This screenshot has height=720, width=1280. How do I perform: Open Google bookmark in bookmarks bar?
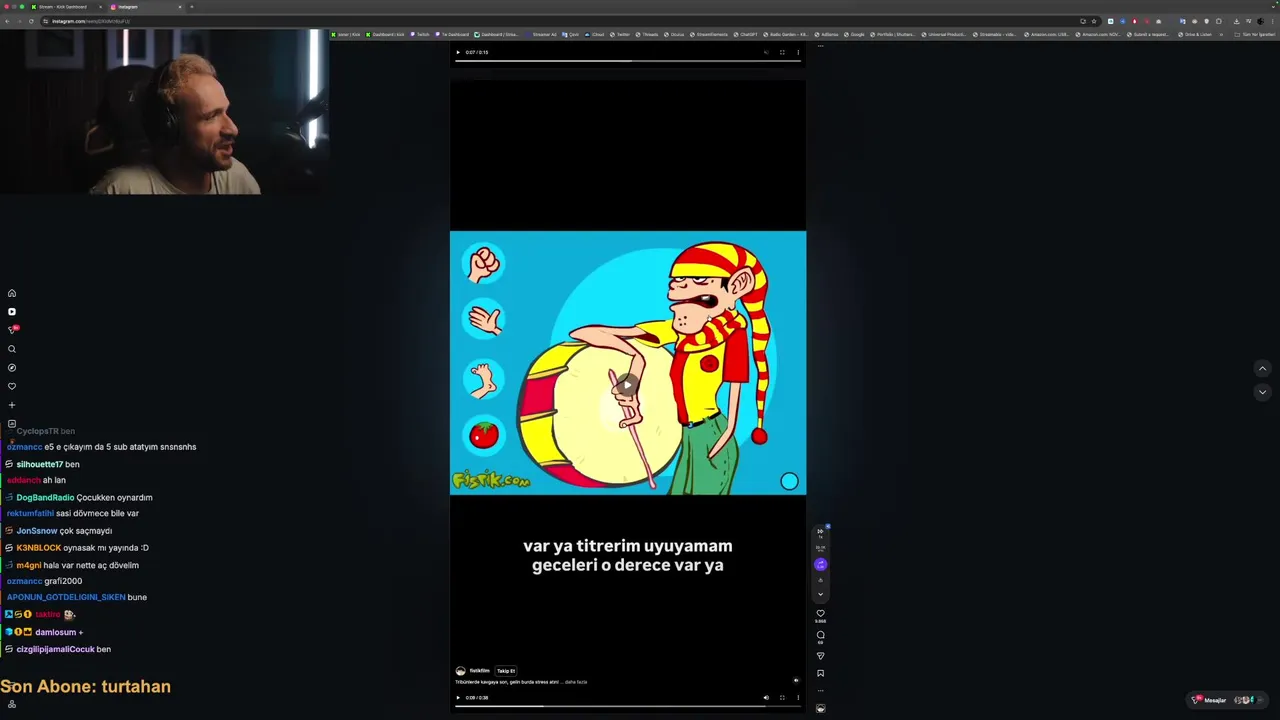[x=854, y=34]
